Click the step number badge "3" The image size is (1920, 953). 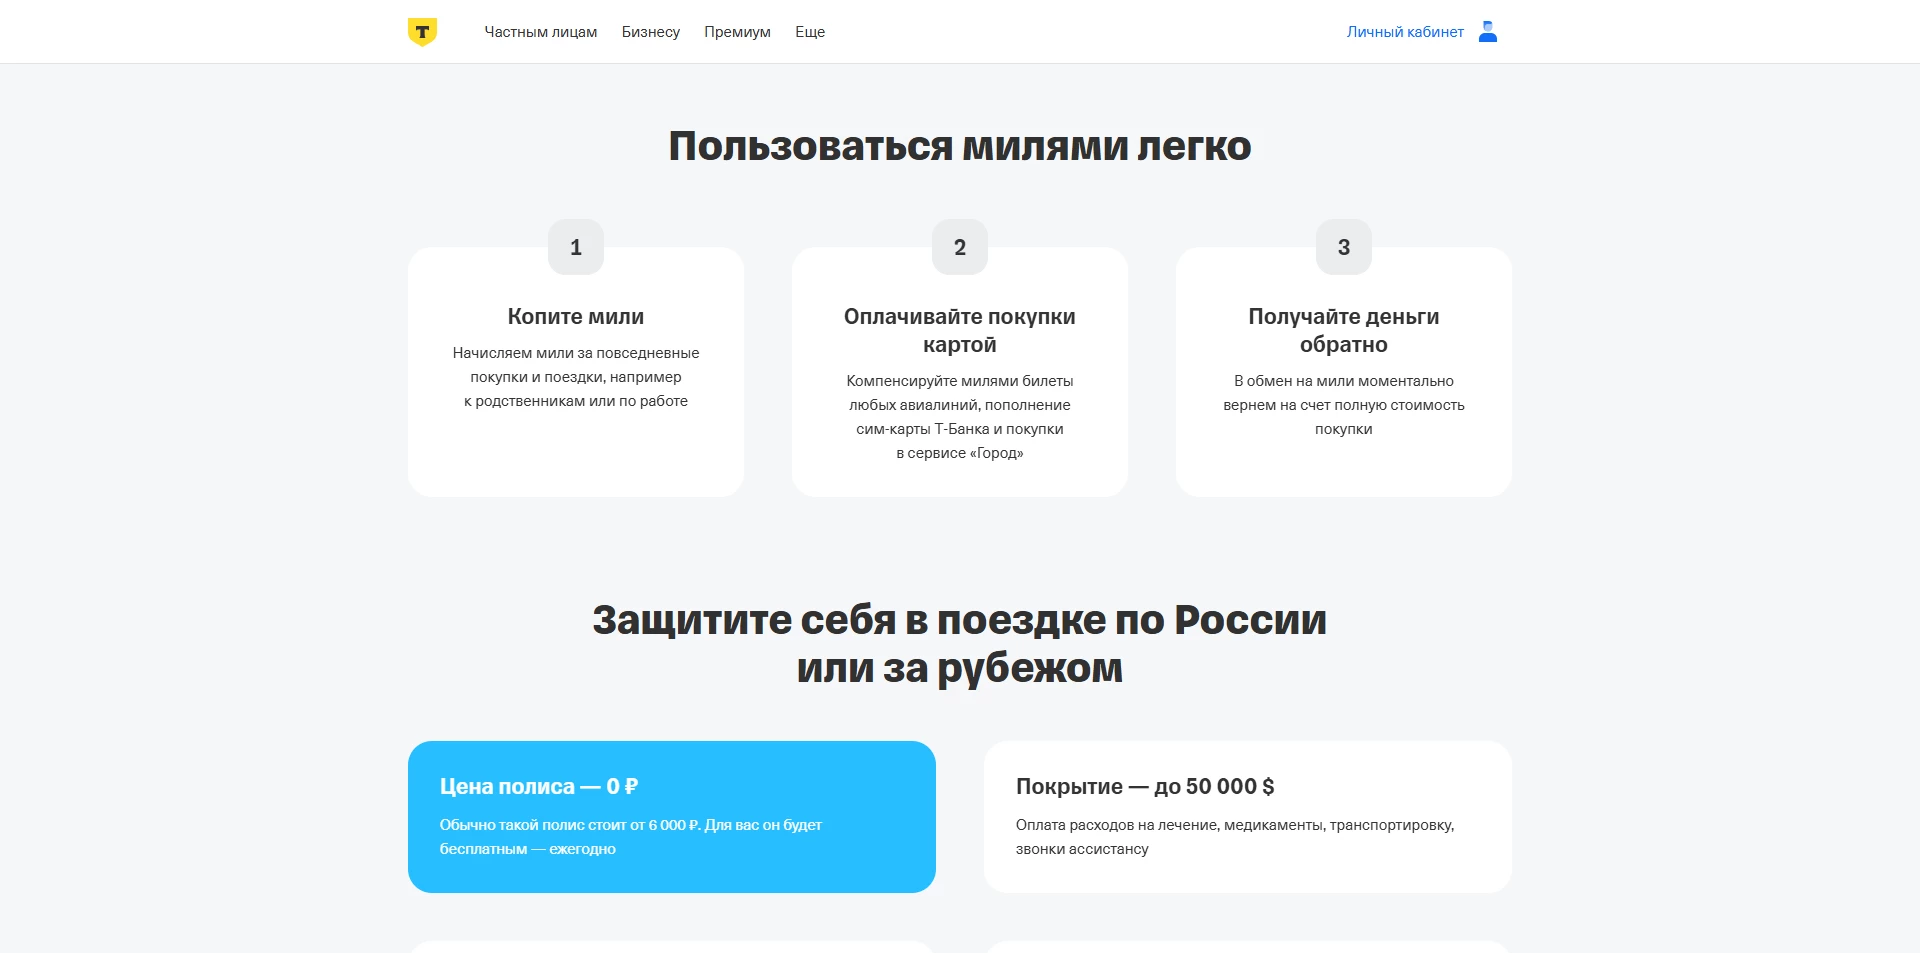[x=1343, y=247]
